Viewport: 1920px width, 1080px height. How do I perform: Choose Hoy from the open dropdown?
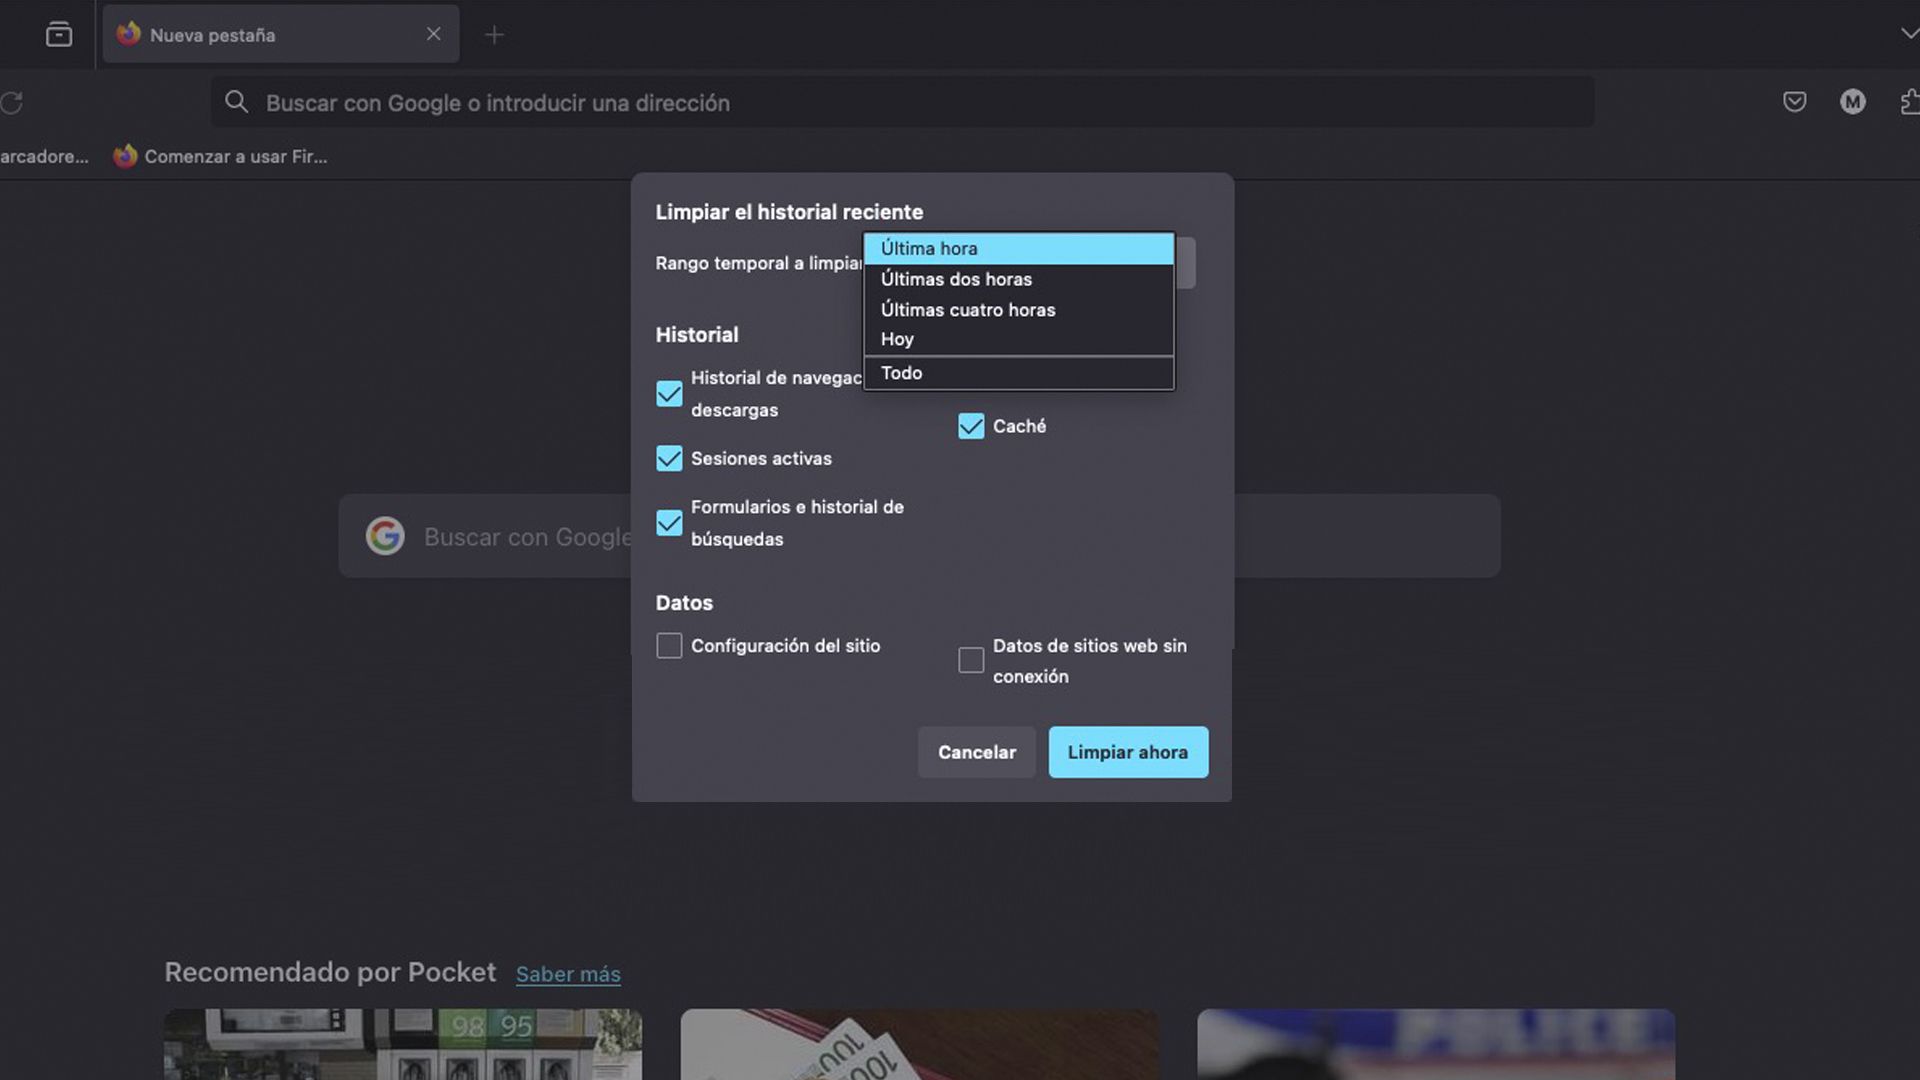(x=897, y=338)
